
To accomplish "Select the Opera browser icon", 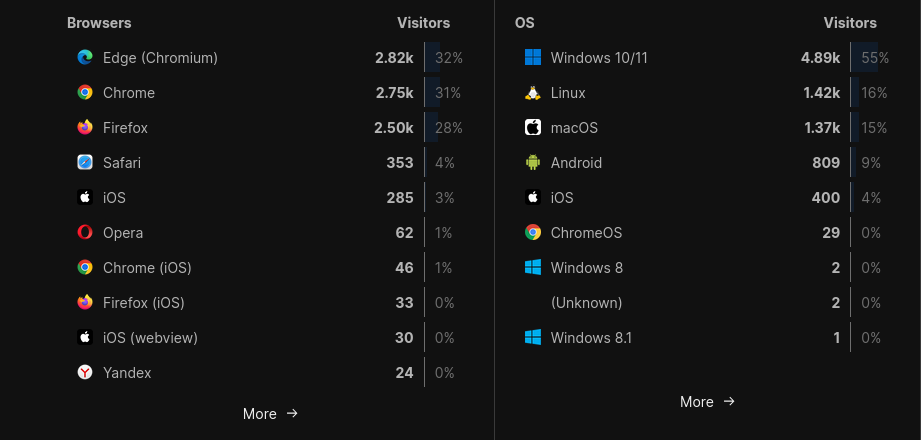I will [x=85, y=233].
